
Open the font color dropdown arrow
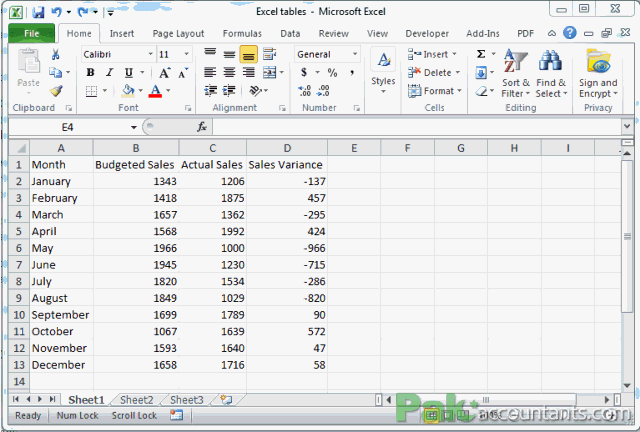(x=168, y=91)
